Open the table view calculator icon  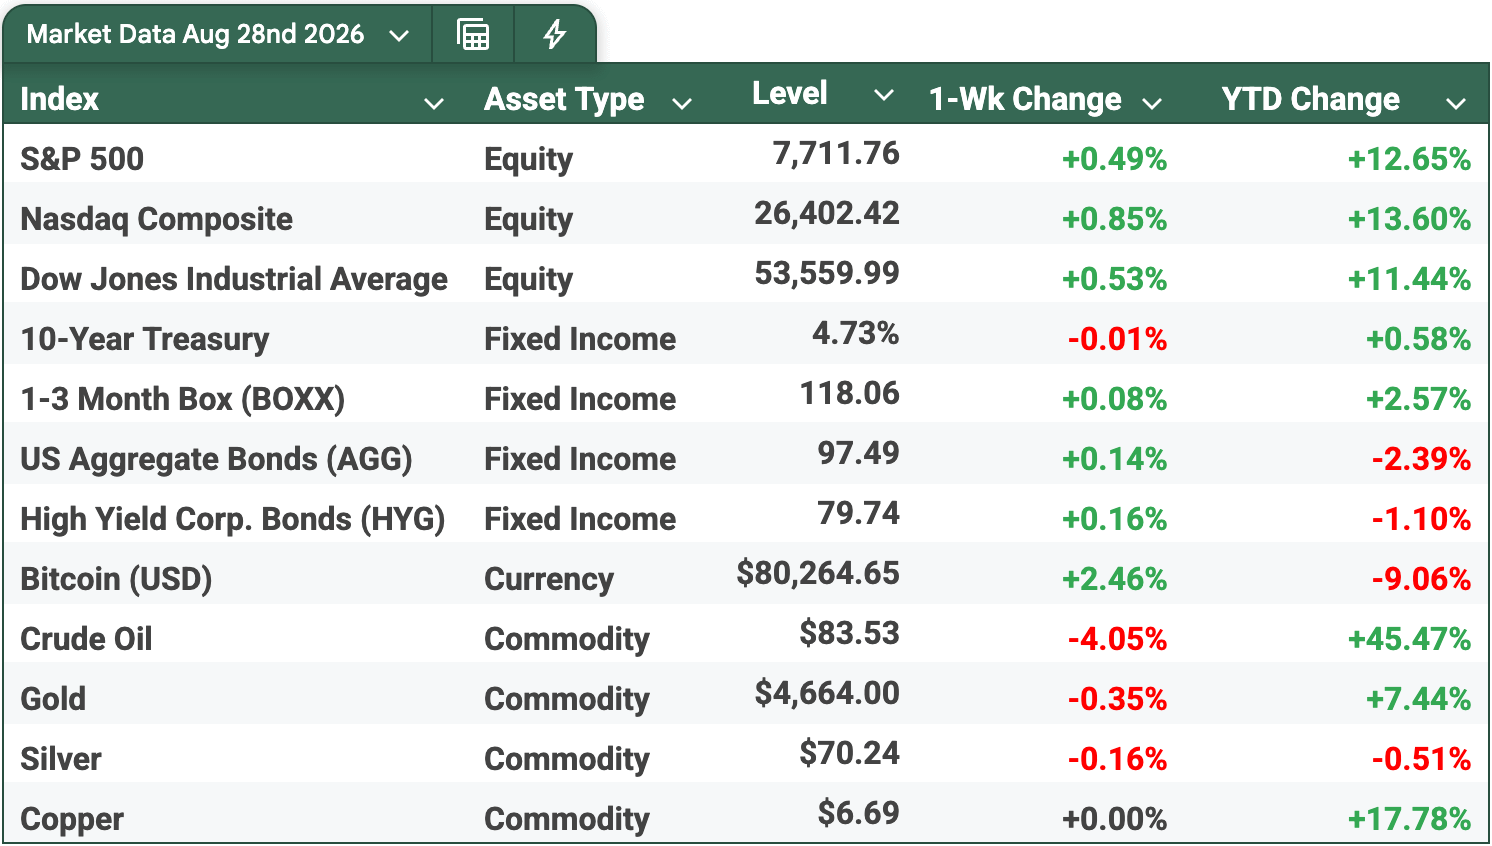(x=473, y=35)
